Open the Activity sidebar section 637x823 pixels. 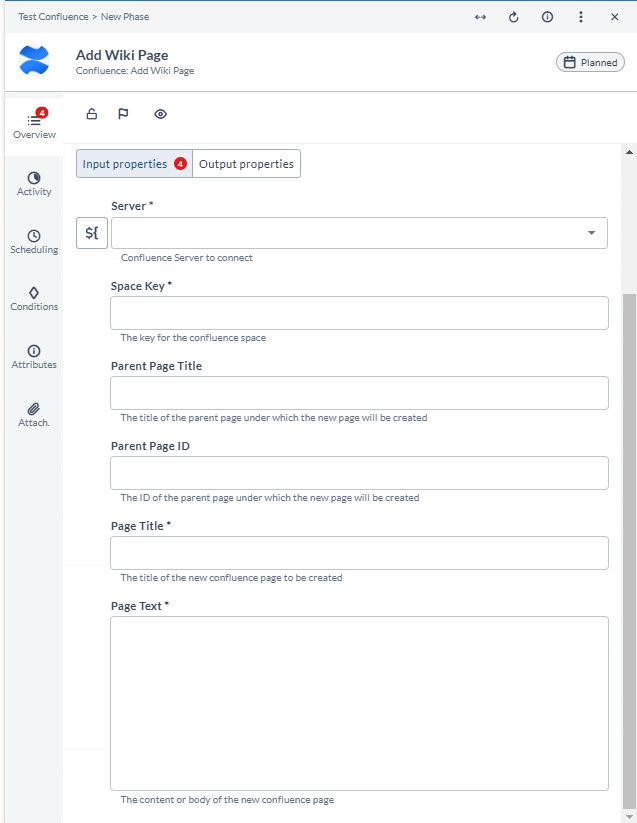34,184
